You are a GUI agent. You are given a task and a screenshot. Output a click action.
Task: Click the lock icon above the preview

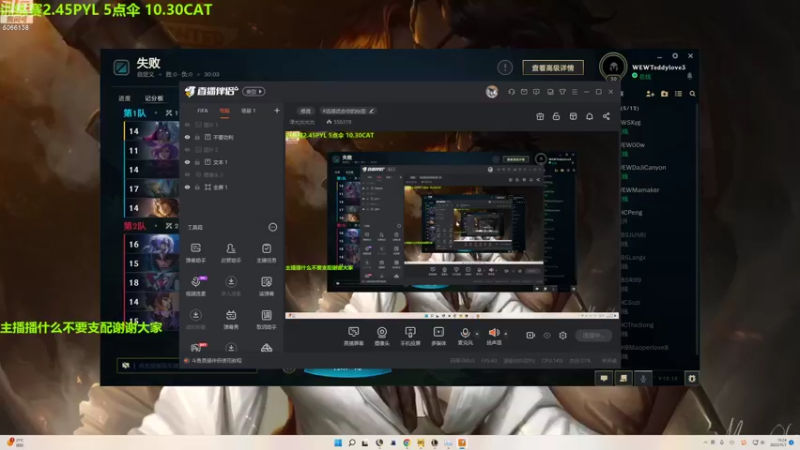pos(556,116)
